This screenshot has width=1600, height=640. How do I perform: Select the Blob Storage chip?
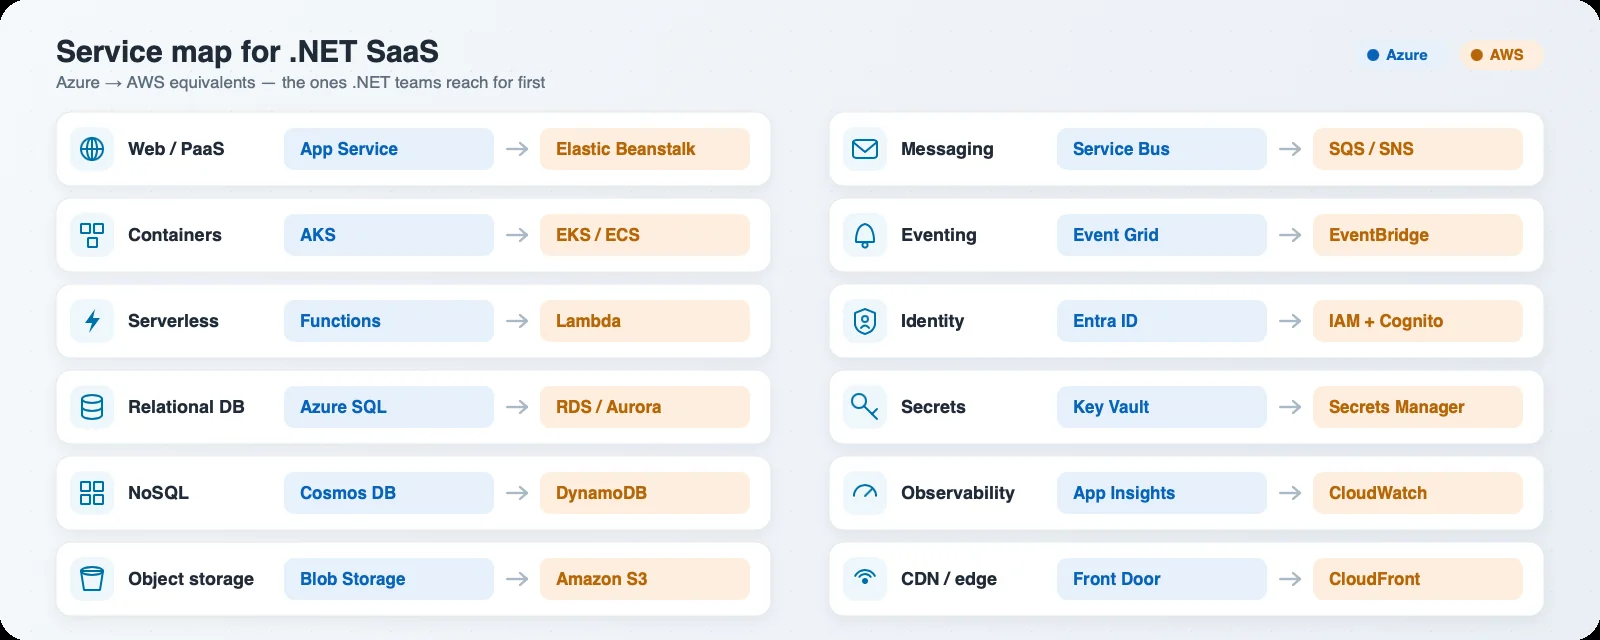(x=389, y=579)
